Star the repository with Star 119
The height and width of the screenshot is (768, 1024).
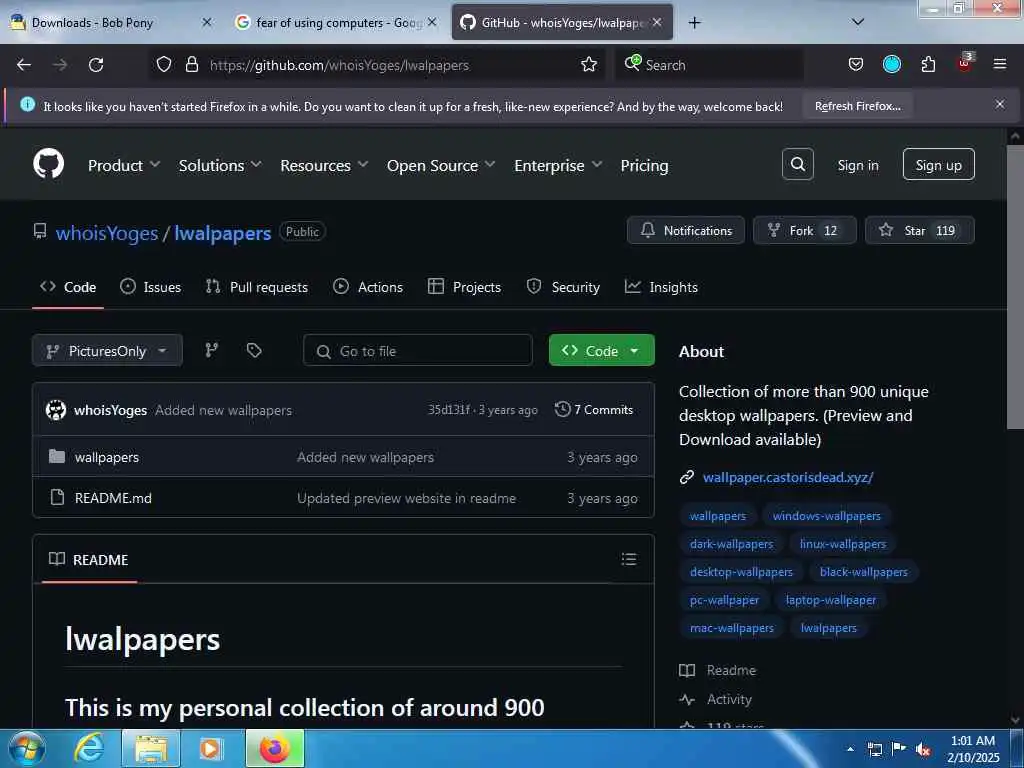coord(920,231)
